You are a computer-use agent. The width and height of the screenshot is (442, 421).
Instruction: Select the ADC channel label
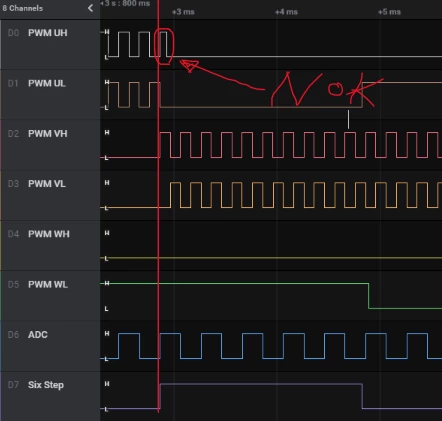click(x=38, y=335)
